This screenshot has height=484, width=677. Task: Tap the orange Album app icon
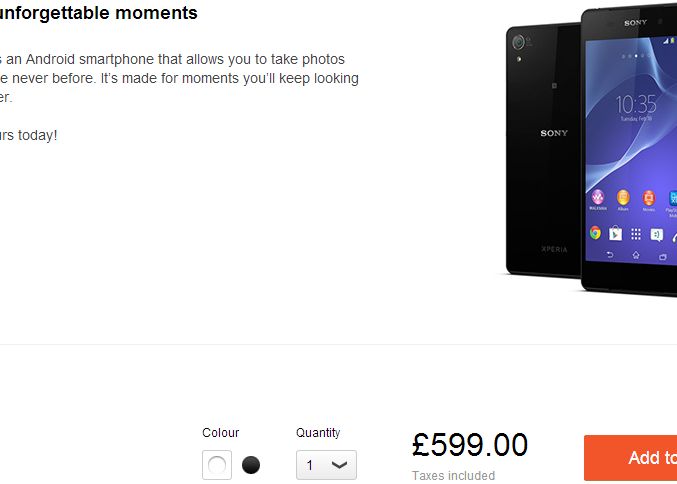pyautogui.click(x=623, y=197)
